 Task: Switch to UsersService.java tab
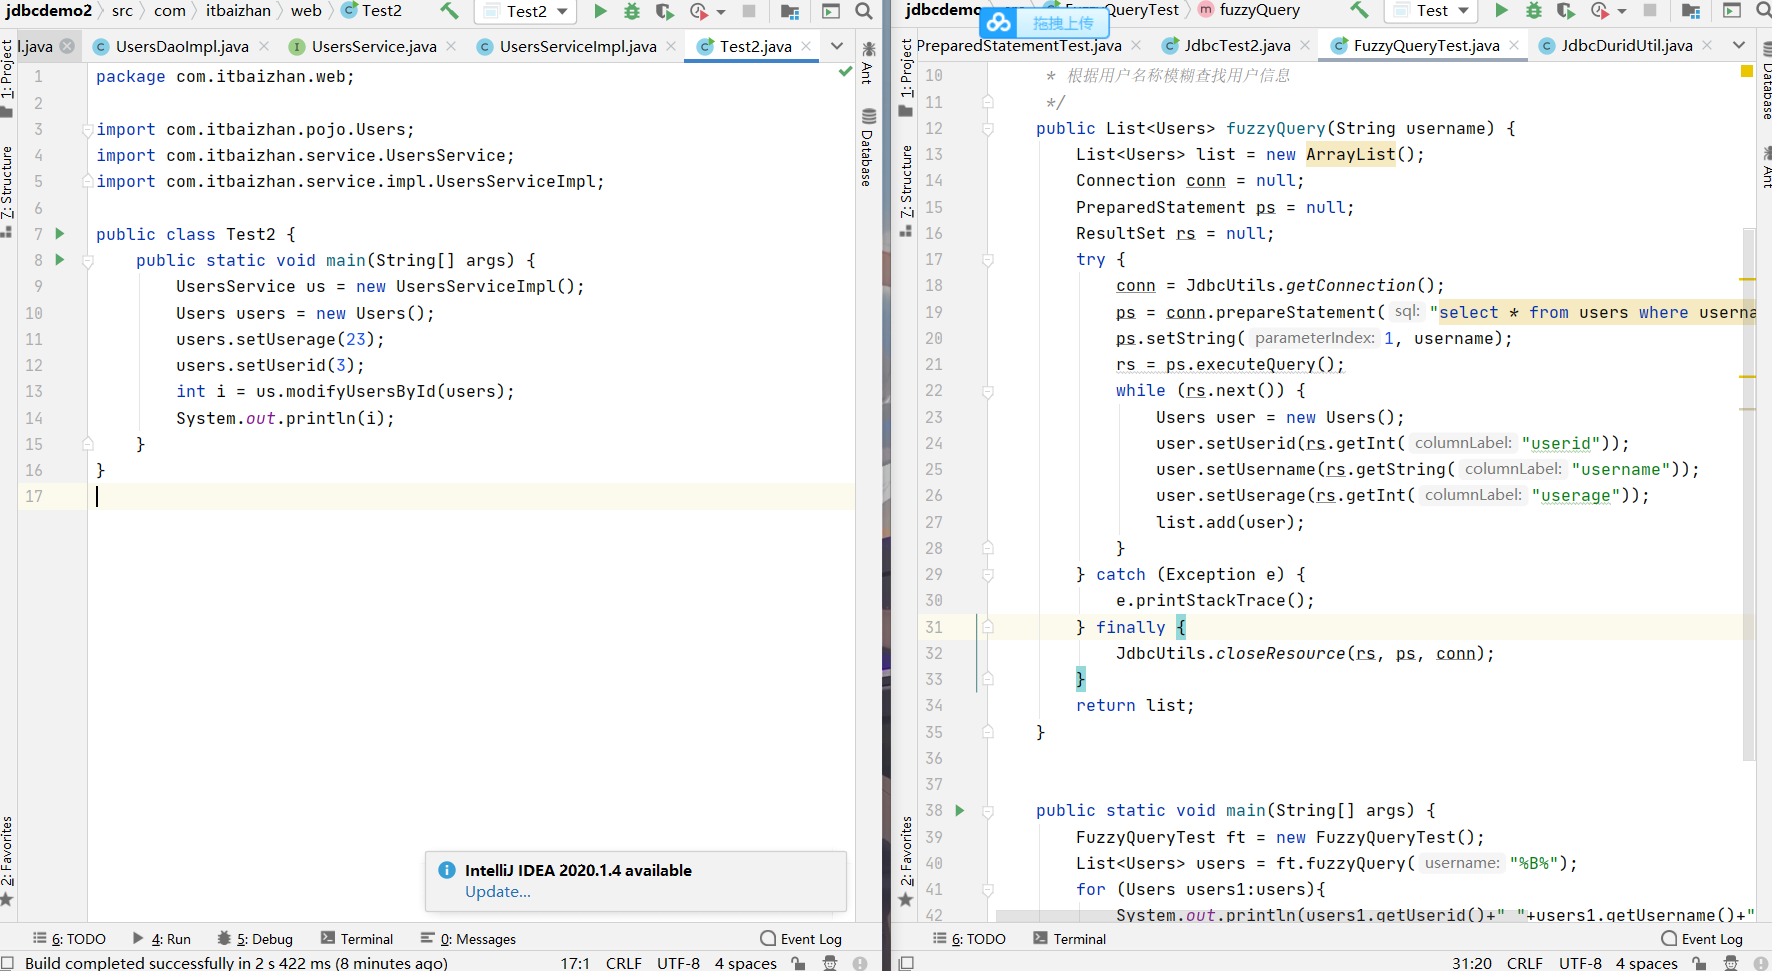click(x=373, y=46)
